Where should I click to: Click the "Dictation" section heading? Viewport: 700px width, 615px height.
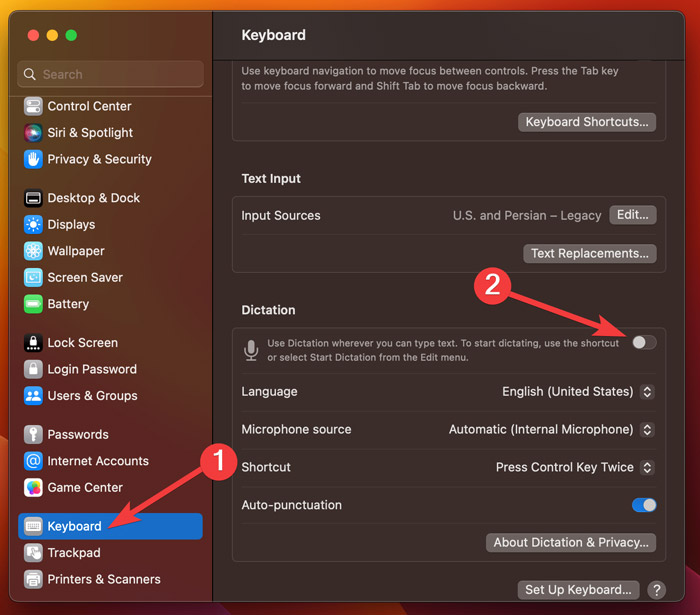[268, 310]
